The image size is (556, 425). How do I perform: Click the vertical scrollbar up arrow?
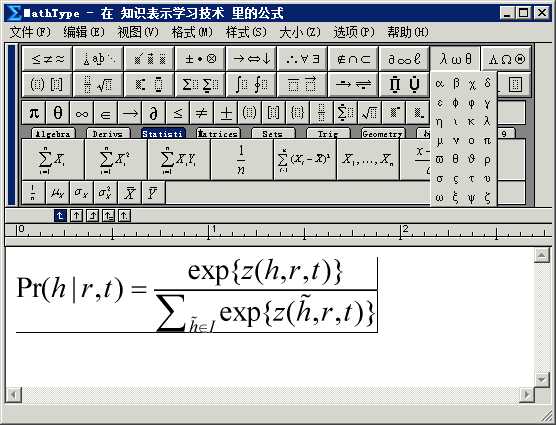[542, 255]
